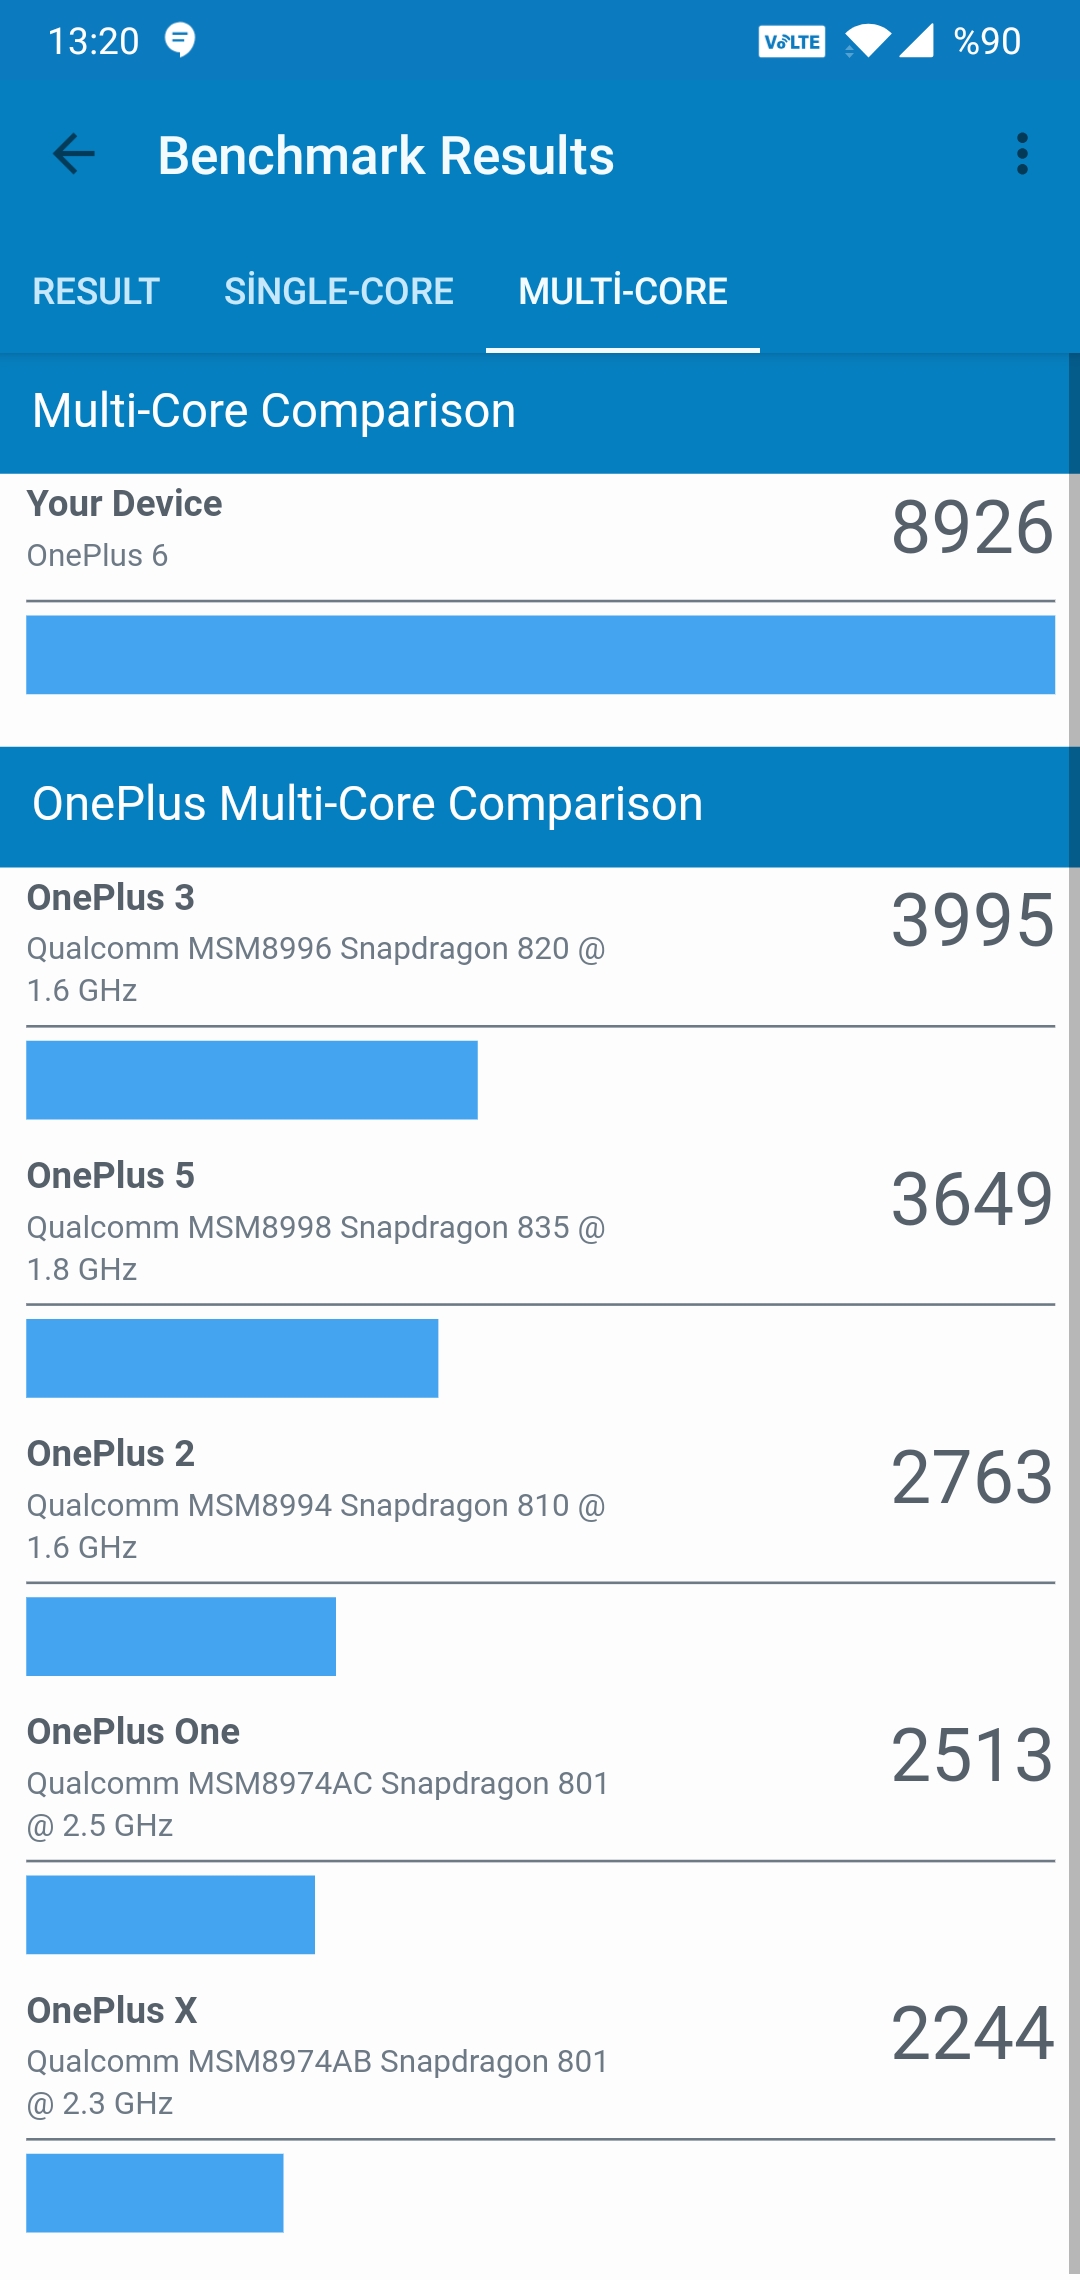
Task: Select the MULTI-CORE tab
Action: click(623, 291)
